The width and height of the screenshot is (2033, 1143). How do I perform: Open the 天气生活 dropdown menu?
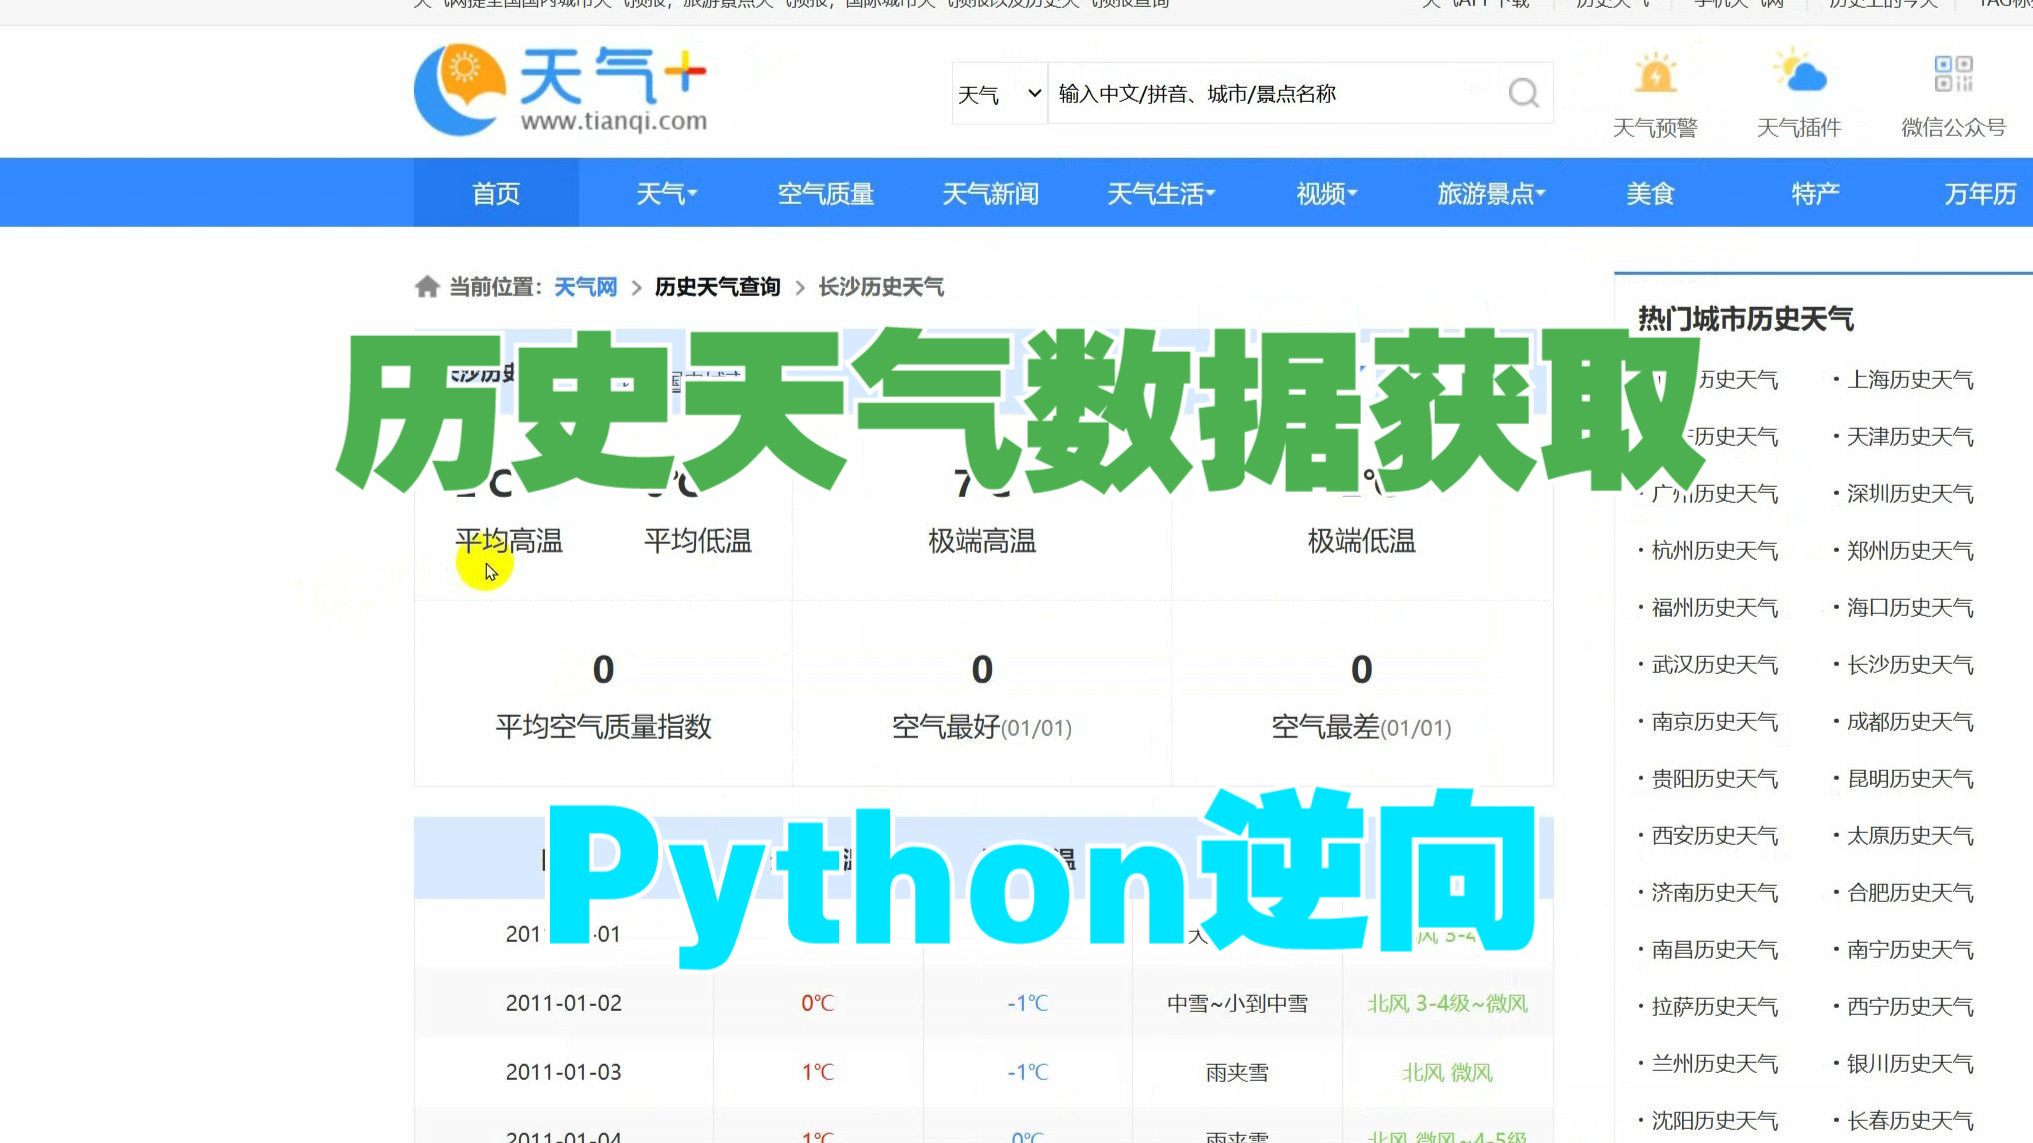(x=1158, y=192)
